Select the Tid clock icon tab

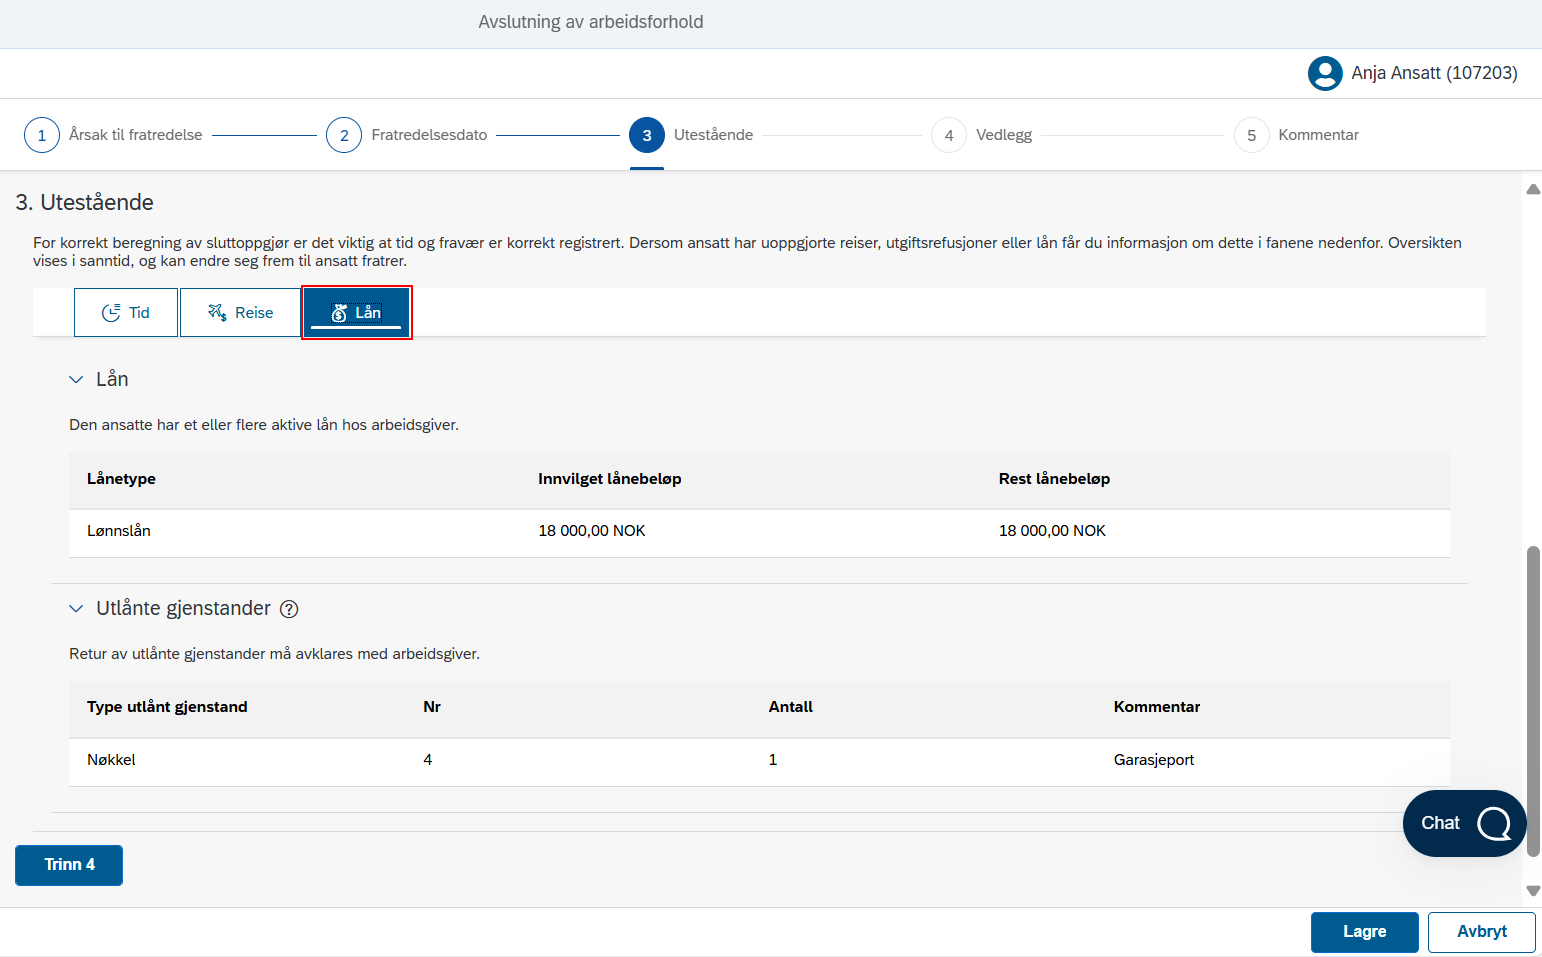(111, 313)
